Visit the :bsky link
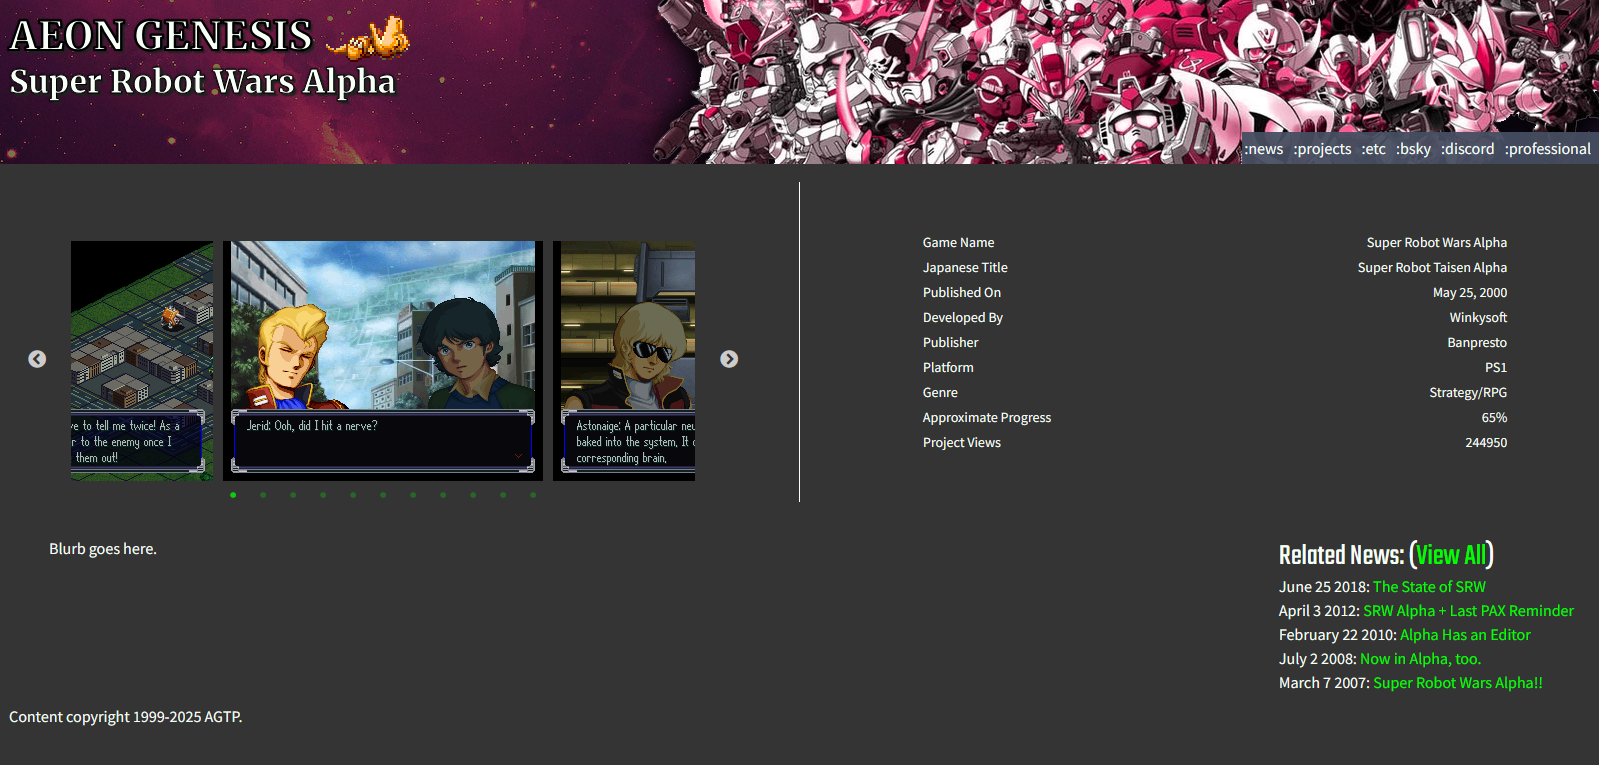The image size is (1599, 765). [1414, 149]
